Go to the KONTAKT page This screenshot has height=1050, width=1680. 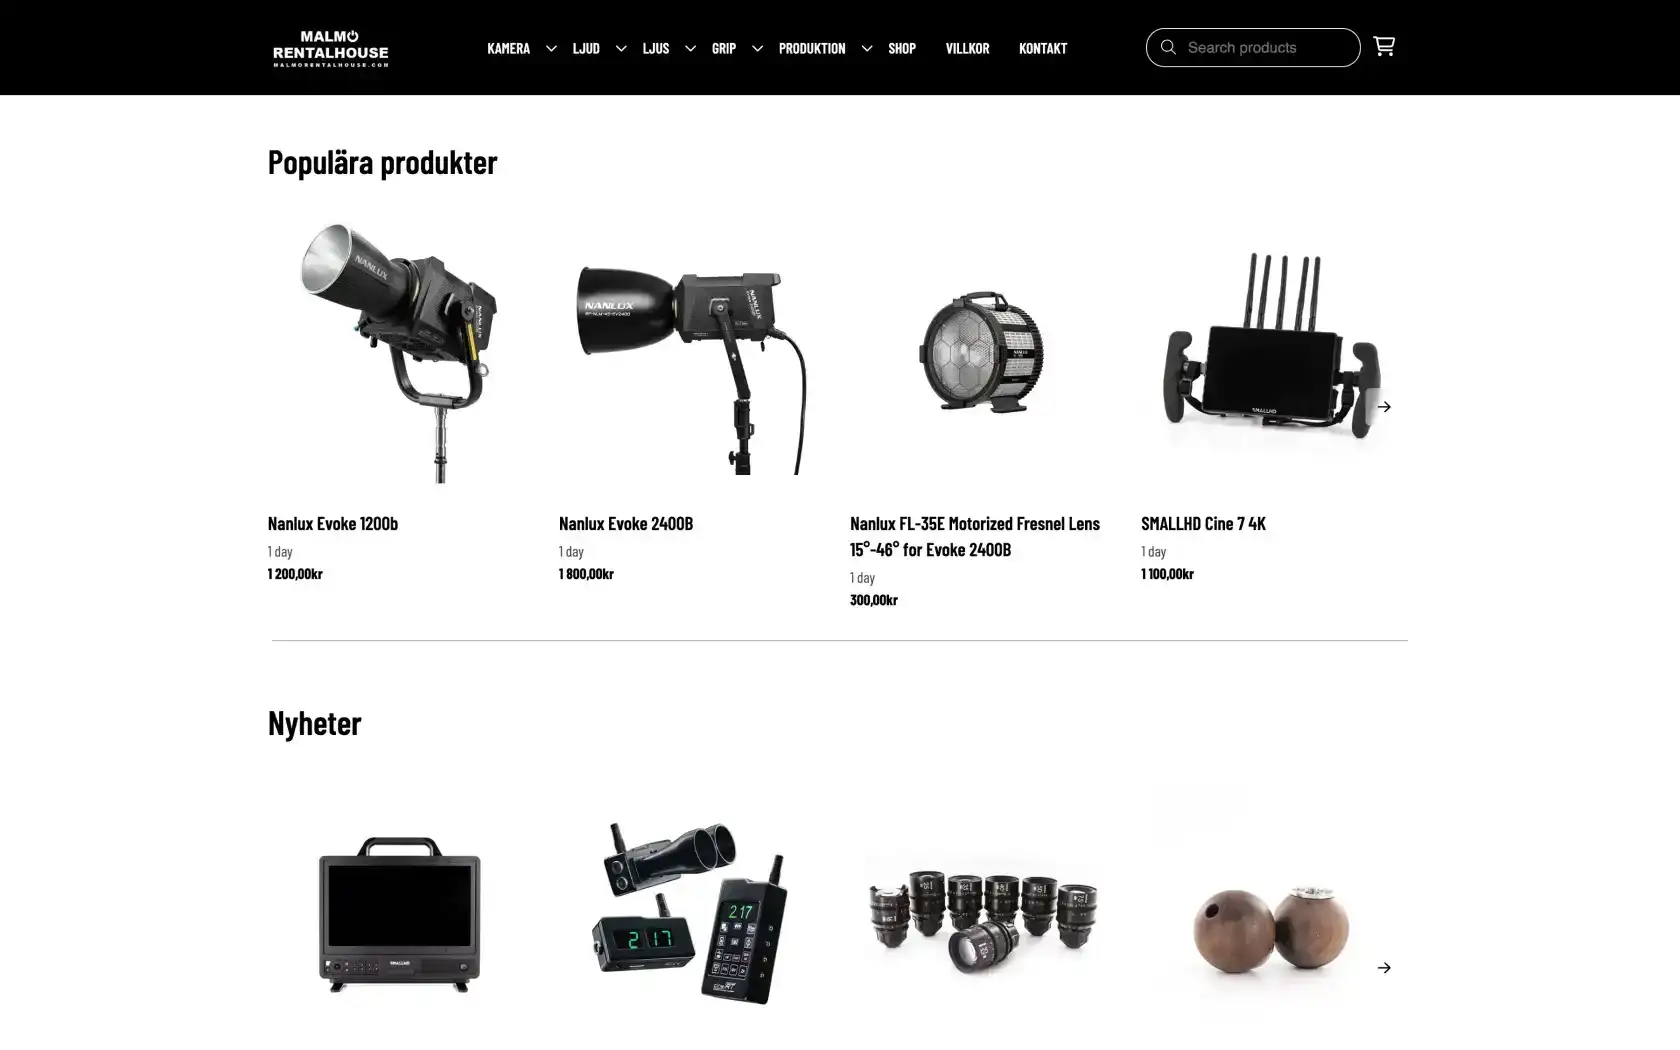point(1043,48)
